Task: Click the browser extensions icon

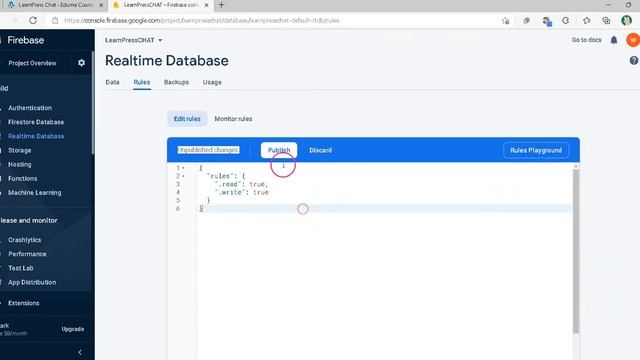Action: pyautogui.click(x=565, y=20)
